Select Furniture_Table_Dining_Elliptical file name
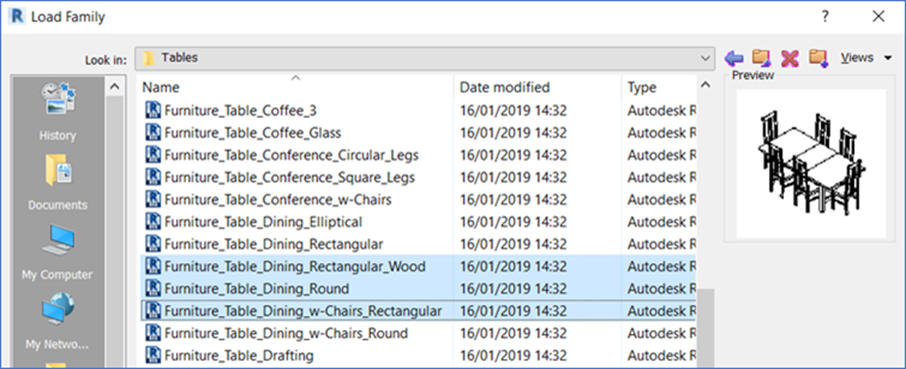The image size is (906, 369). click(263, 222)
